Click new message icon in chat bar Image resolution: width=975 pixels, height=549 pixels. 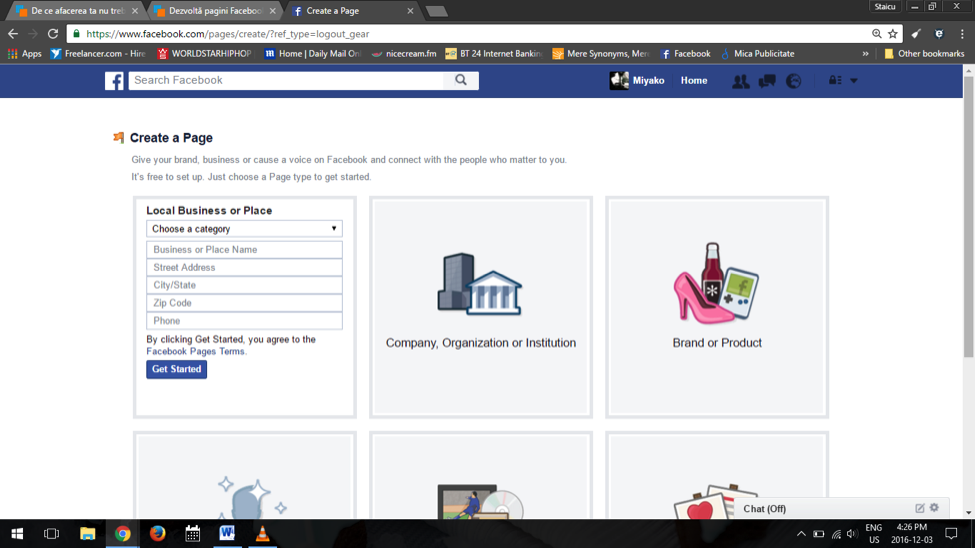click(x=920, y=508)
